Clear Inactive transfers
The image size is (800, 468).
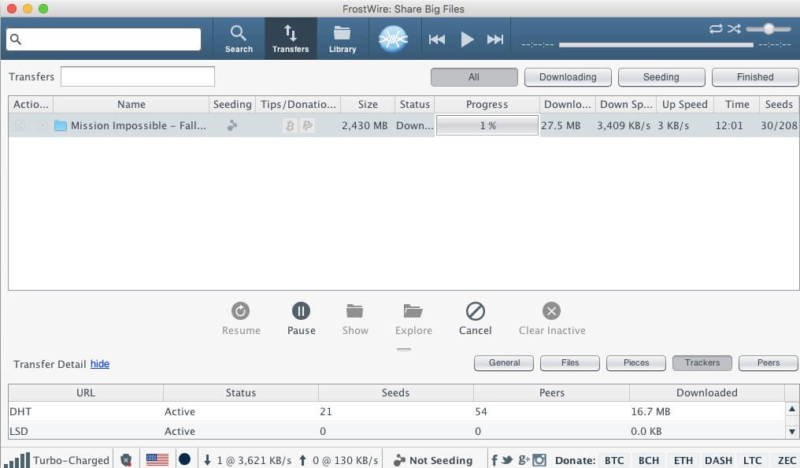coord(552,319)
